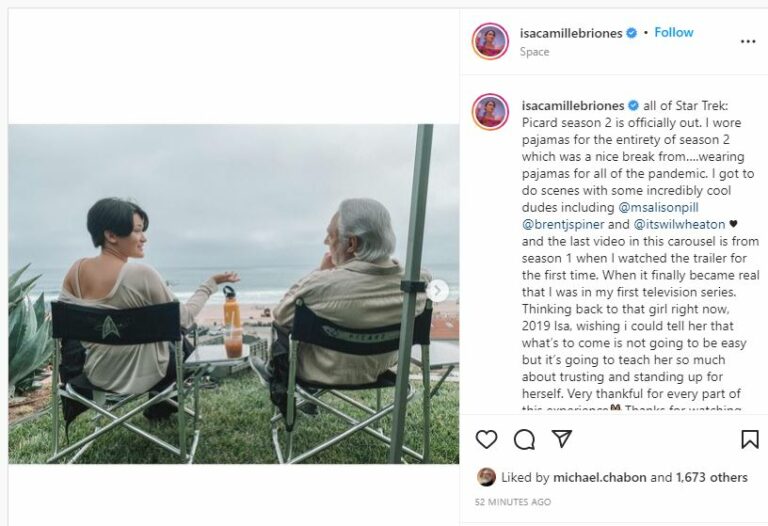Go to next carousel photo arrow
Screen dimensions: 768x526
click(437, 291)
